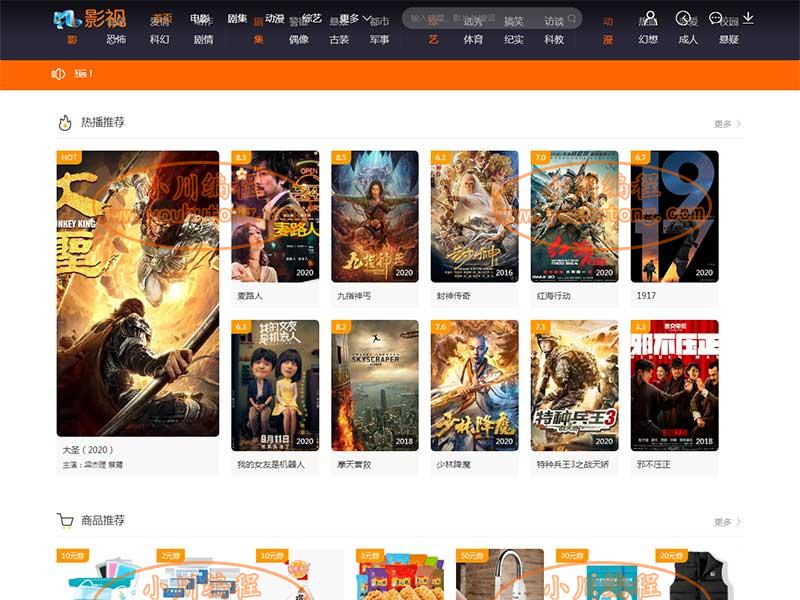Open the 剧集 navigation tab
Screen dimensions: 800x600
click(x=237, y=19)
